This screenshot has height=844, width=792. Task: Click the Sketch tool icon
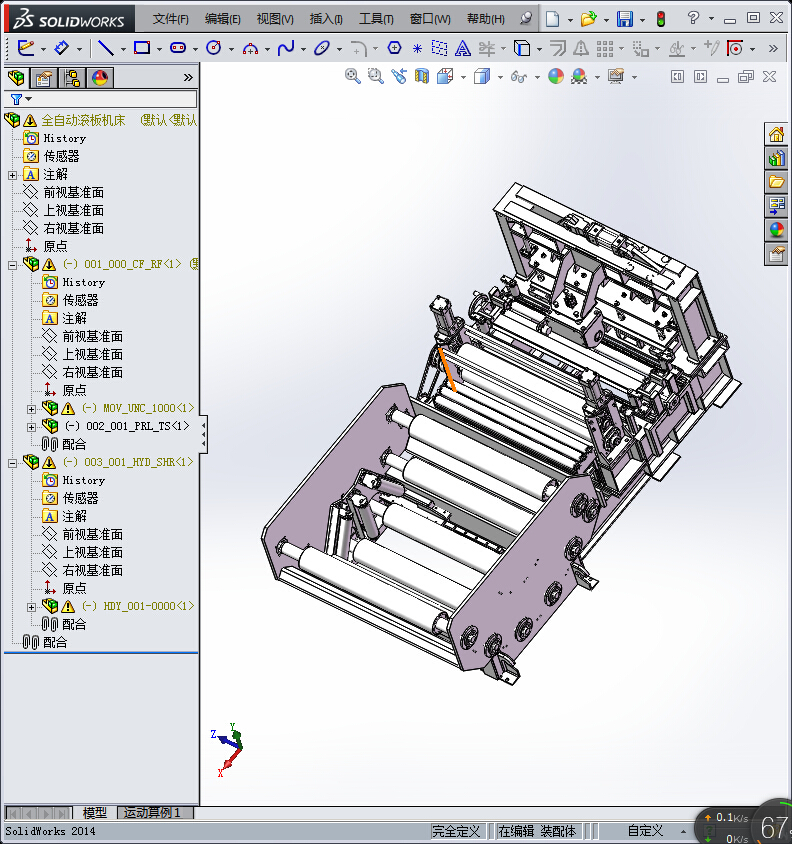pos(25,48)
